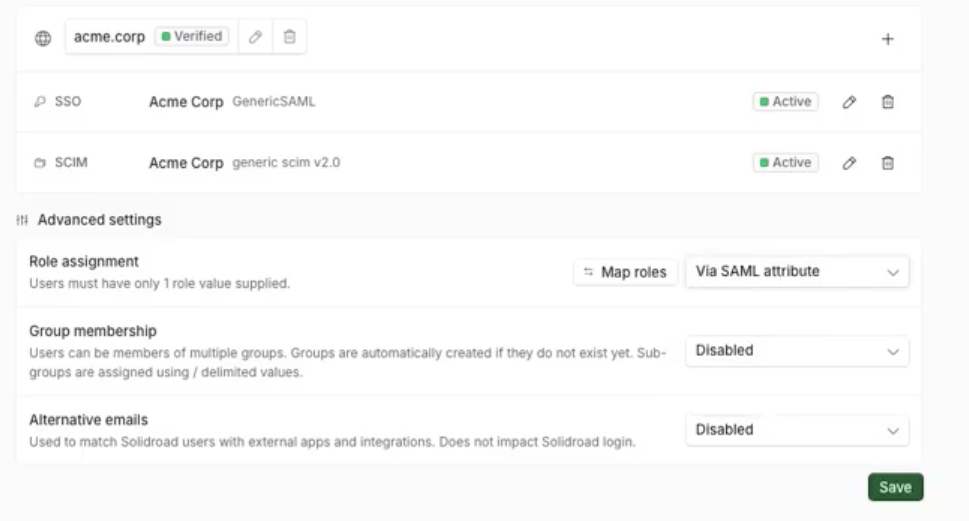Viewport: 969px width, 521px height.
Task: Edit the SSO GenericSAML connection
Action: [x=849, y=102]
